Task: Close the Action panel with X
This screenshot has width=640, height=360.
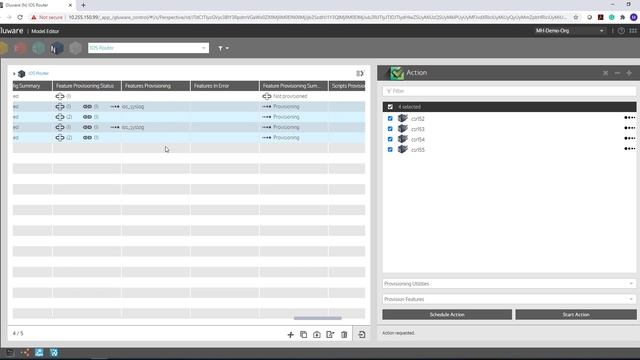Action: point(605,73)
